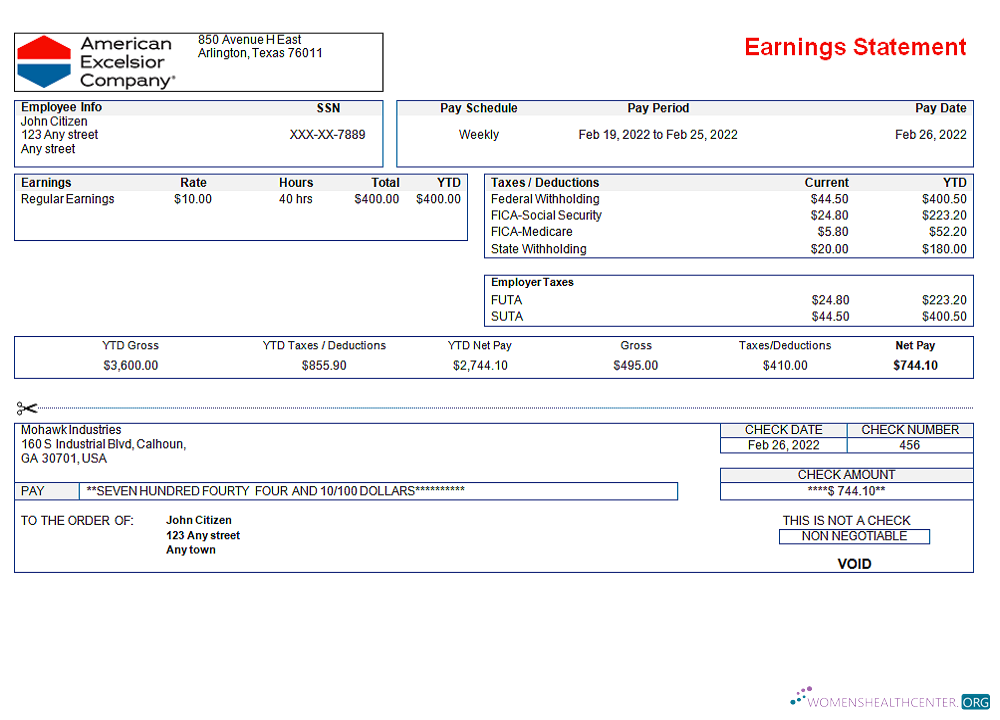Click the bold Net Pay amount $744.10

click(x=915, y=366)
